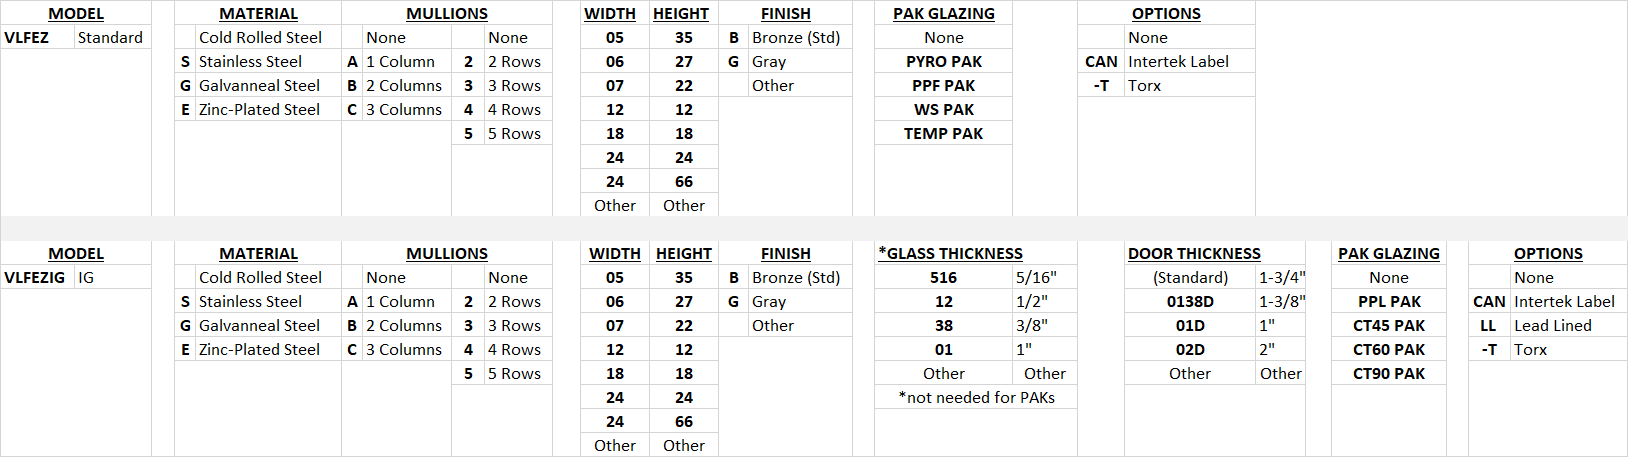Click the VLFEZ model code cell

click(x=27, y=38)
